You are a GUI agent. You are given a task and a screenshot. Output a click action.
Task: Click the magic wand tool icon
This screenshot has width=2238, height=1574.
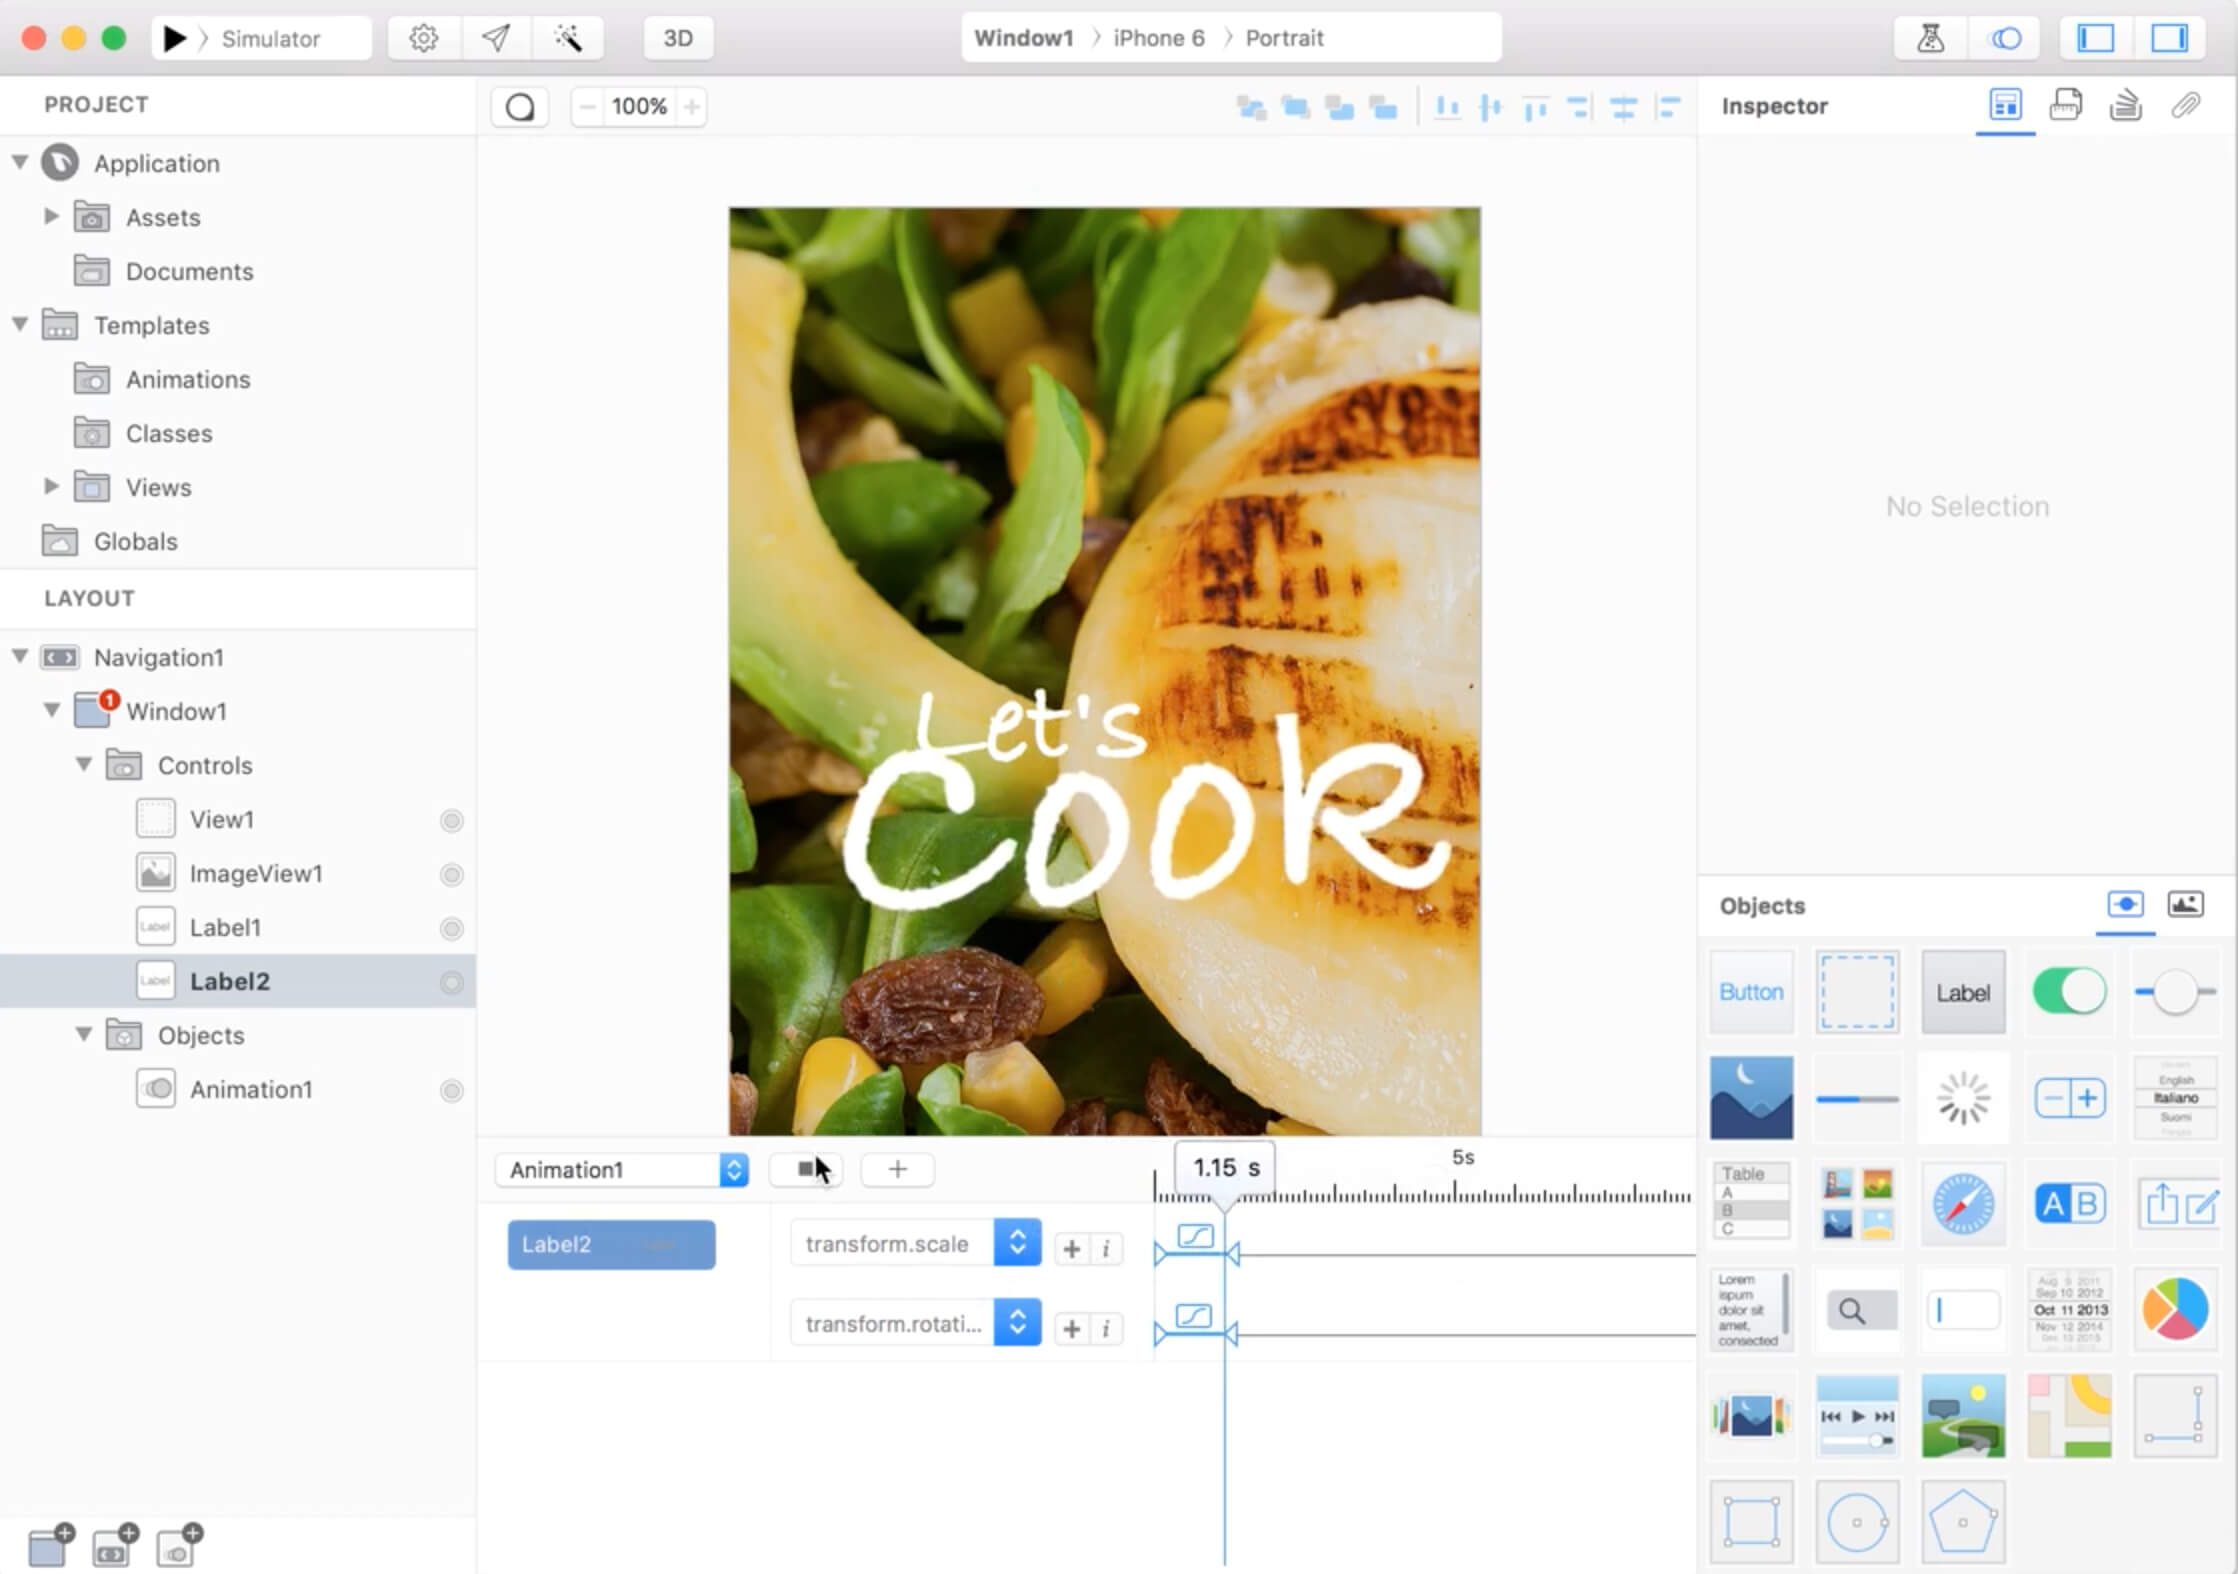coord(572,37)
